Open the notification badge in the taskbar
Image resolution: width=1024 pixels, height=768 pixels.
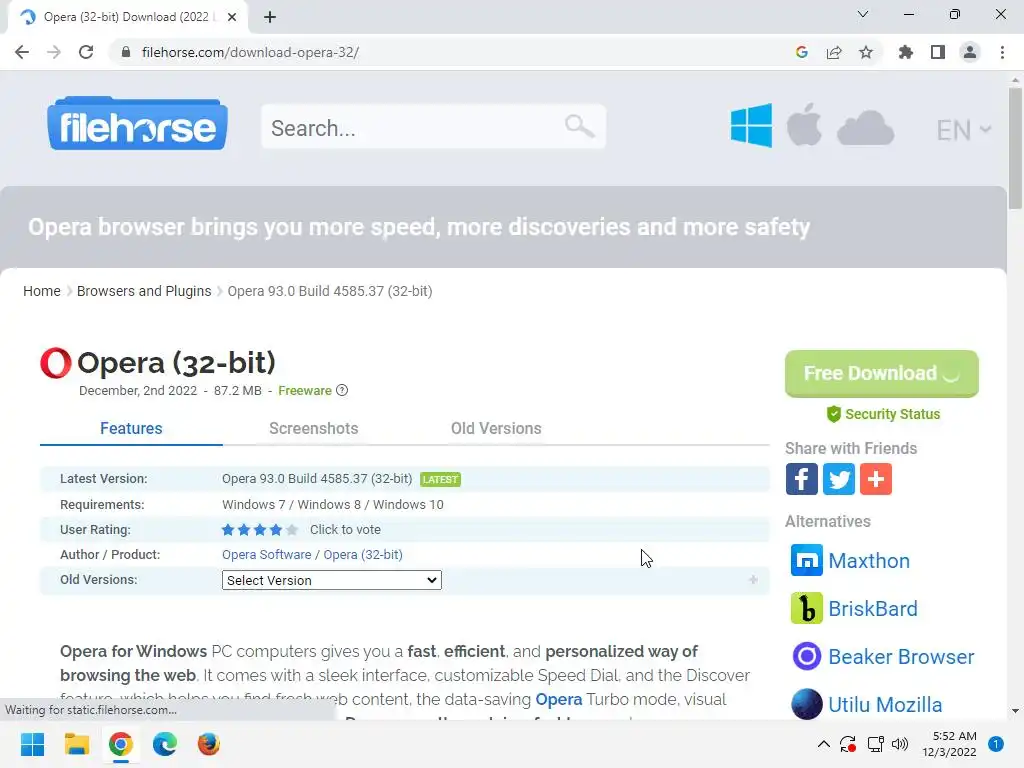point(995,744)
